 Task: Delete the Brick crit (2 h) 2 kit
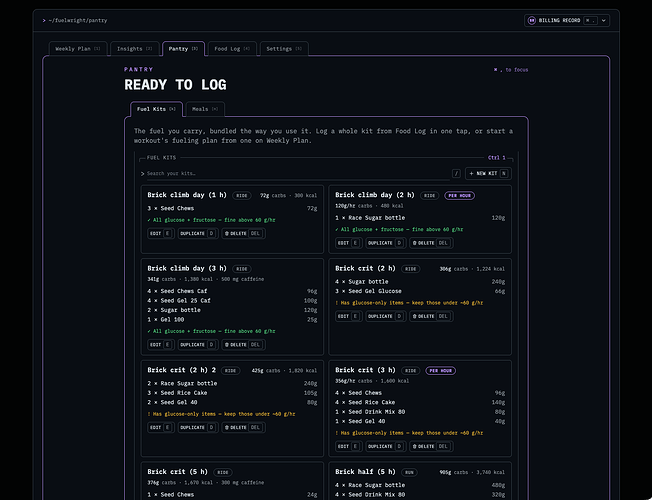pos(243,427)
